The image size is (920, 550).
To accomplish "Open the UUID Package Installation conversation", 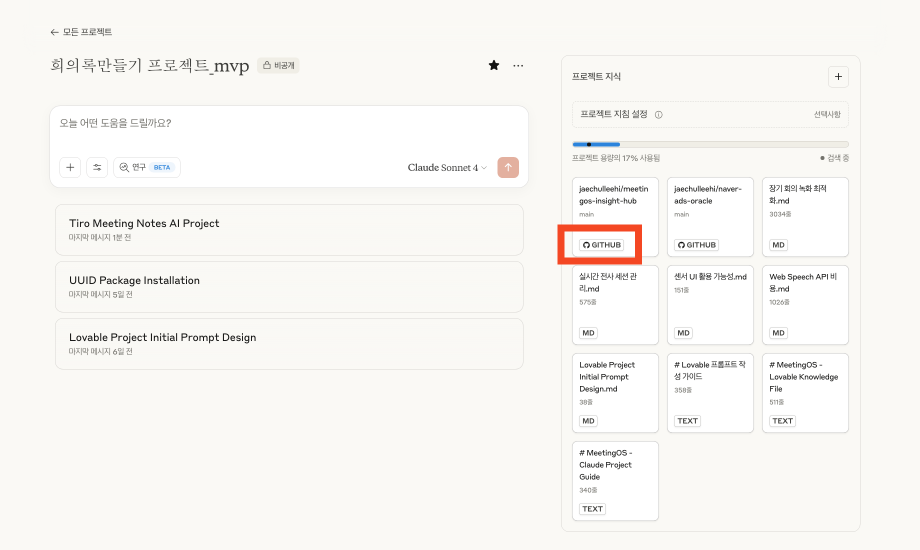I will 289,286.
